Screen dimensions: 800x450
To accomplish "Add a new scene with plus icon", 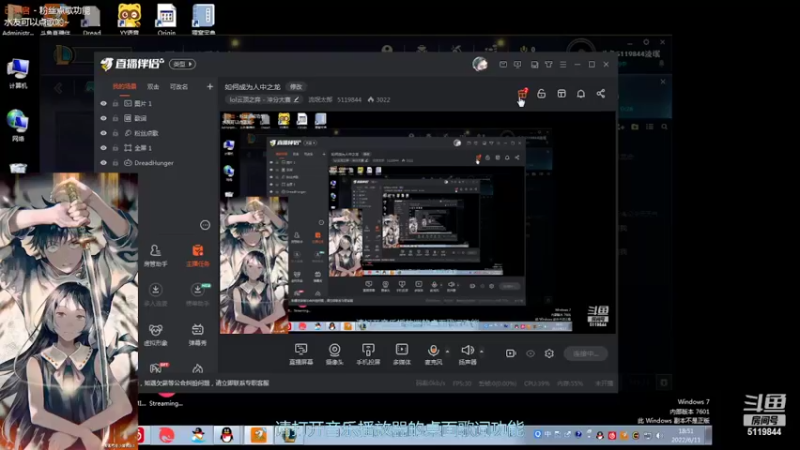I will coord(210,87).
